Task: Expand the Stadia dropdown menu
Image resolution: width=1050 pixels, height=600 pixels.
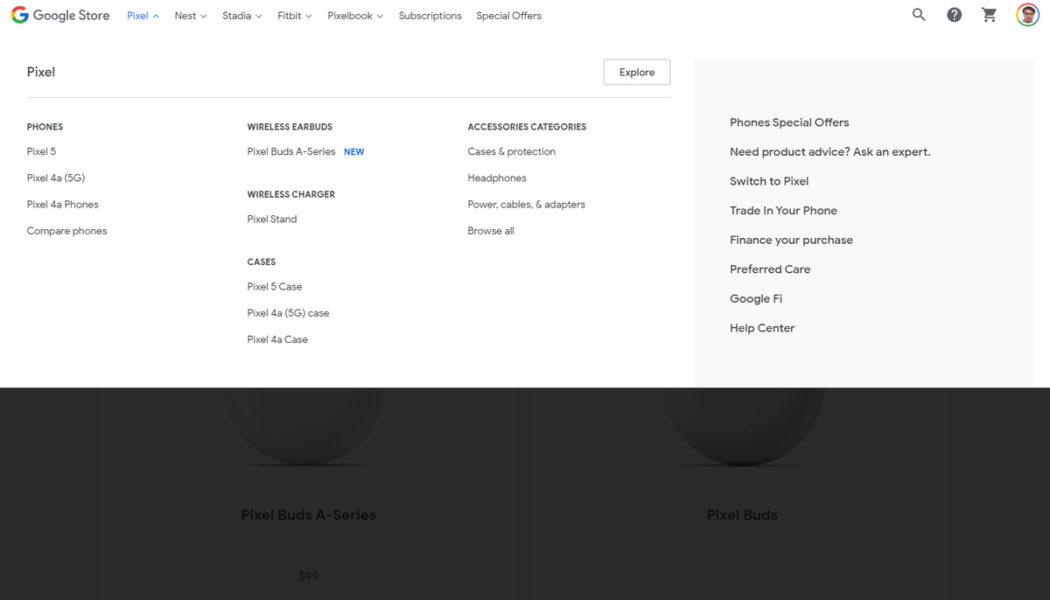Action: click(x=242, y=16)
